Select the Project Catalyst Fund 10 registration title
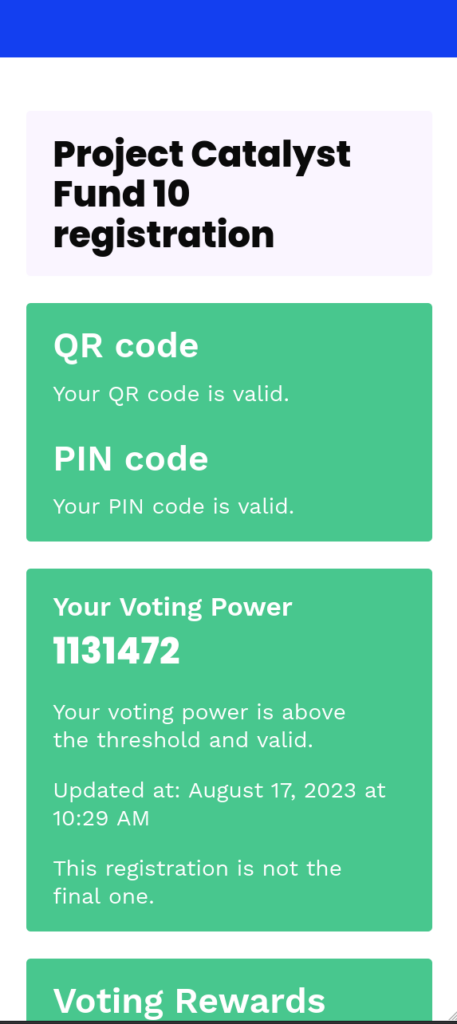Image resolution: width=457 pixels, height=1024 pixels. click(202, 194)
